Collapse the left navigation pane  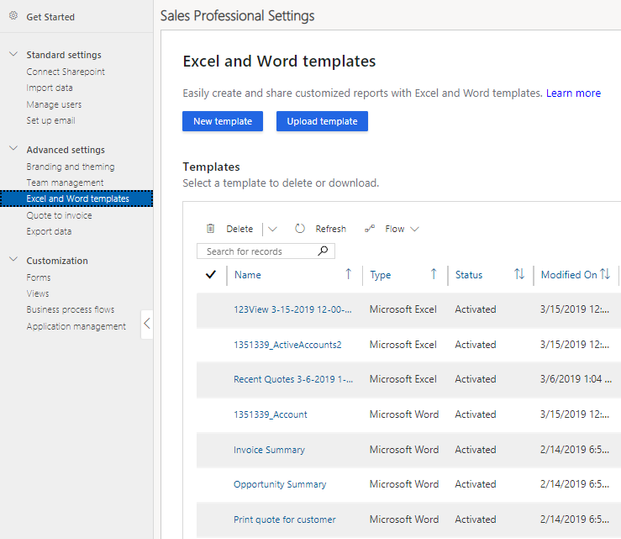[x=147, y=323]
